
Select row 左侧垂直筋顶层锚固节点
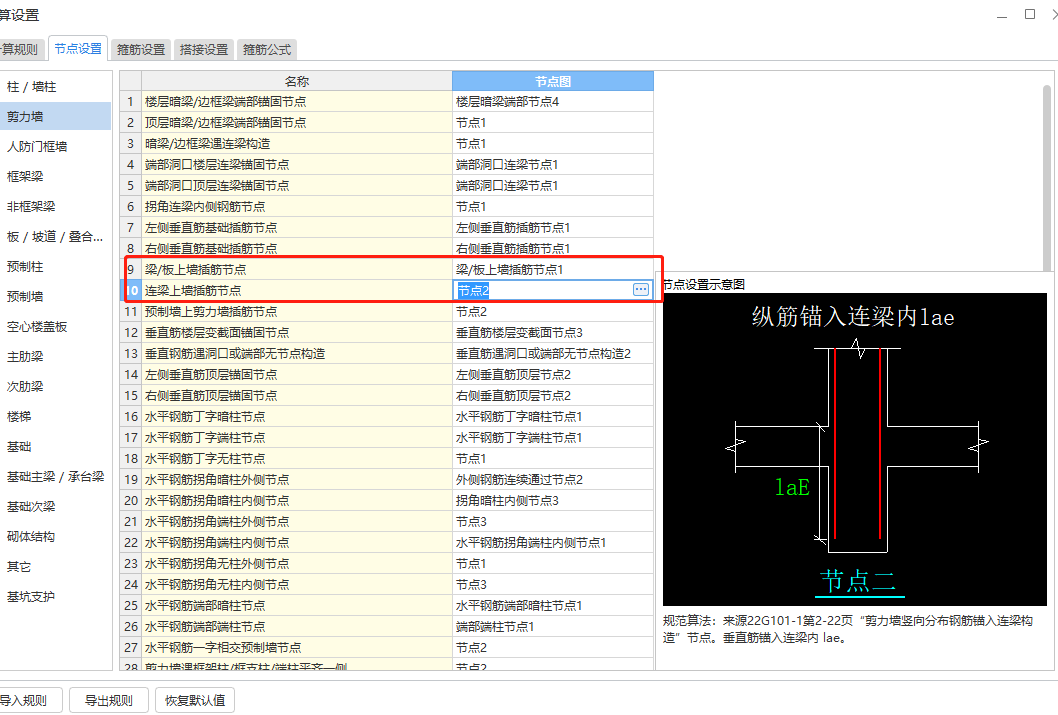[x=296, y=374]
